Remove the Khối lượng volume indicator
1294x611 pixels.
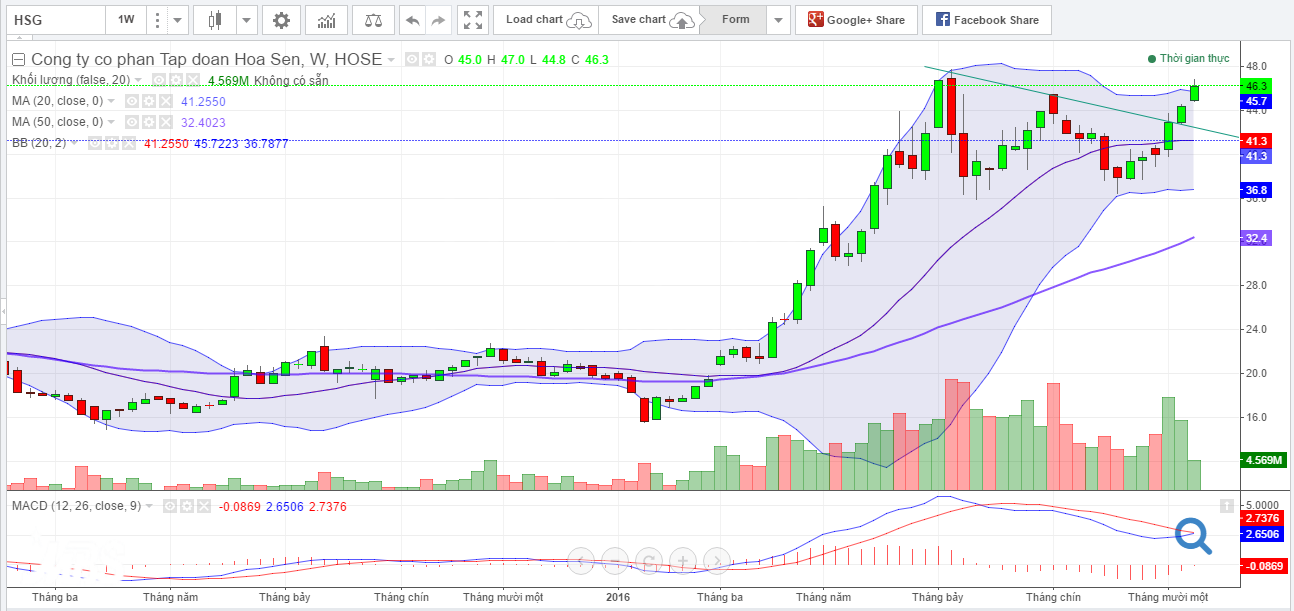[x=193, y=79]
